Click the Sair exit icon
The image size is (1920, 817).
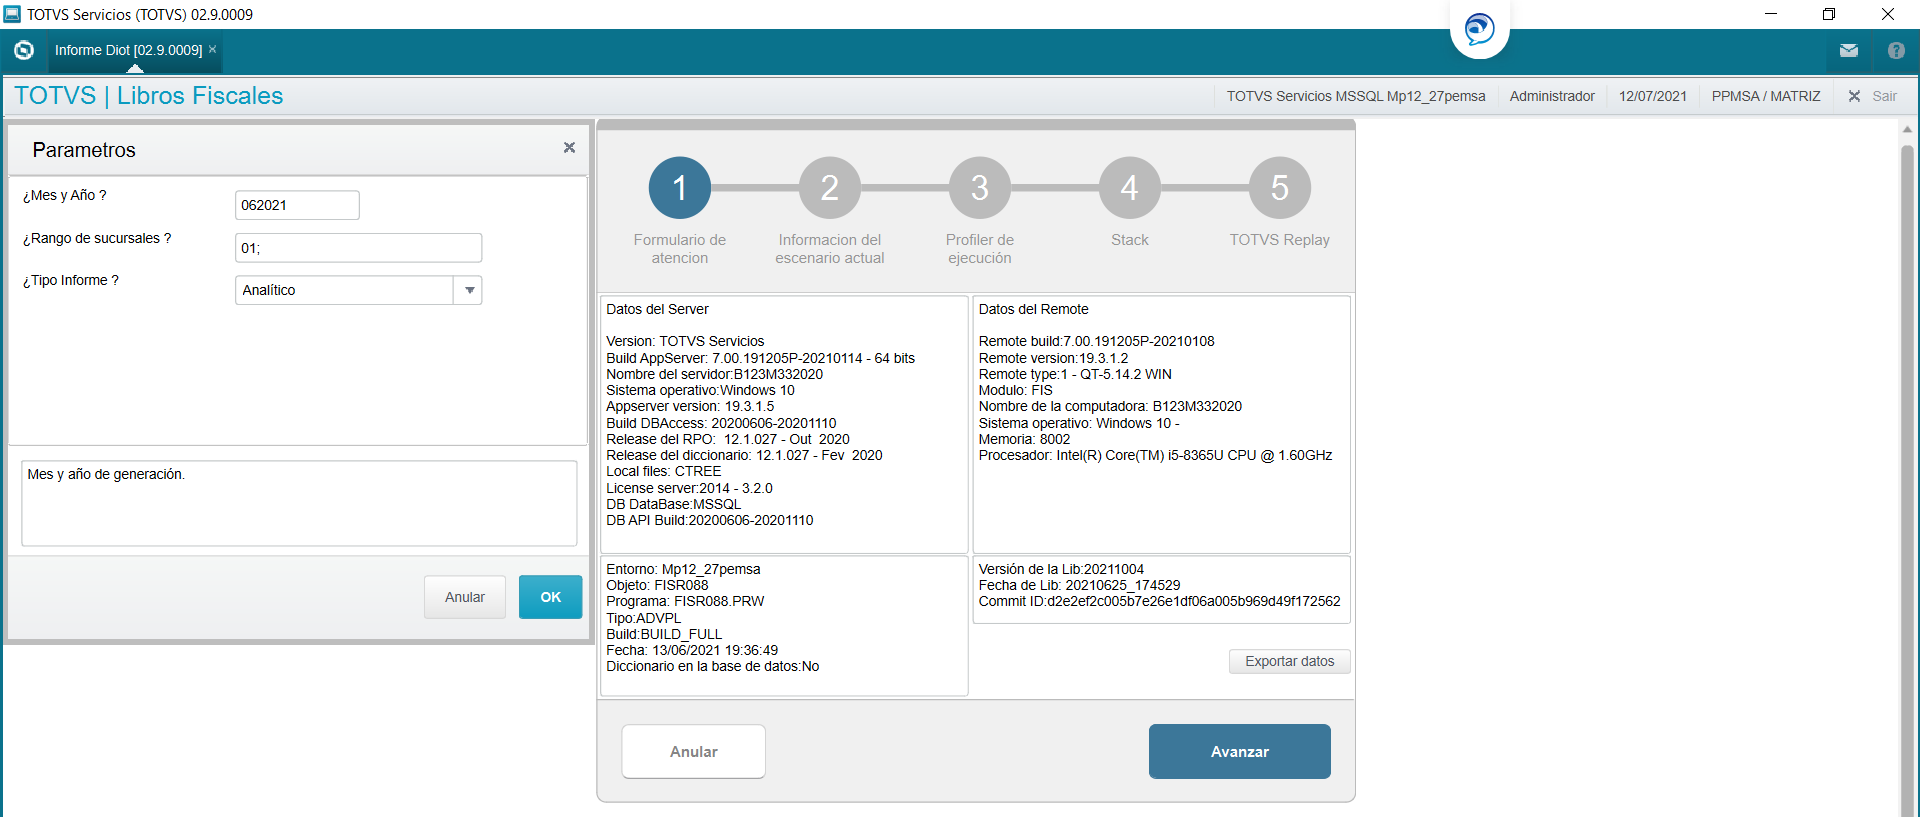1854,96
